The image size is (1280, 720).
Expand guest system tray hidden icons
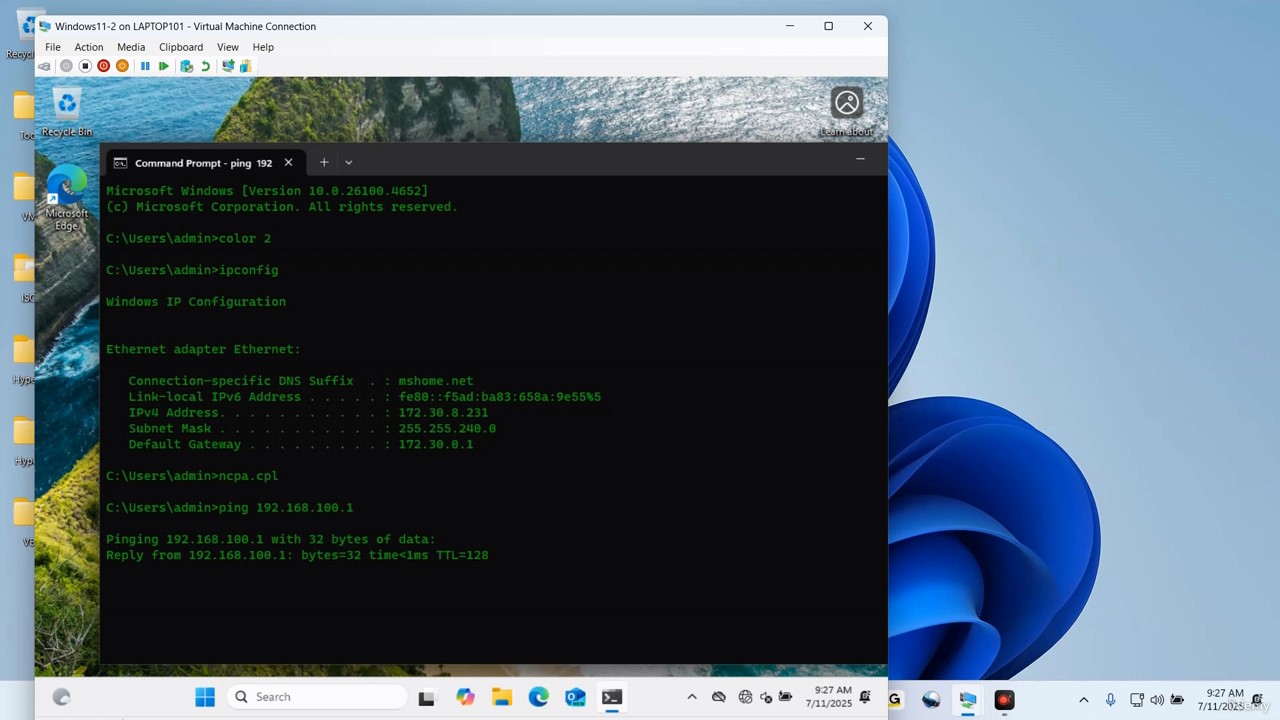pos(691,697)
